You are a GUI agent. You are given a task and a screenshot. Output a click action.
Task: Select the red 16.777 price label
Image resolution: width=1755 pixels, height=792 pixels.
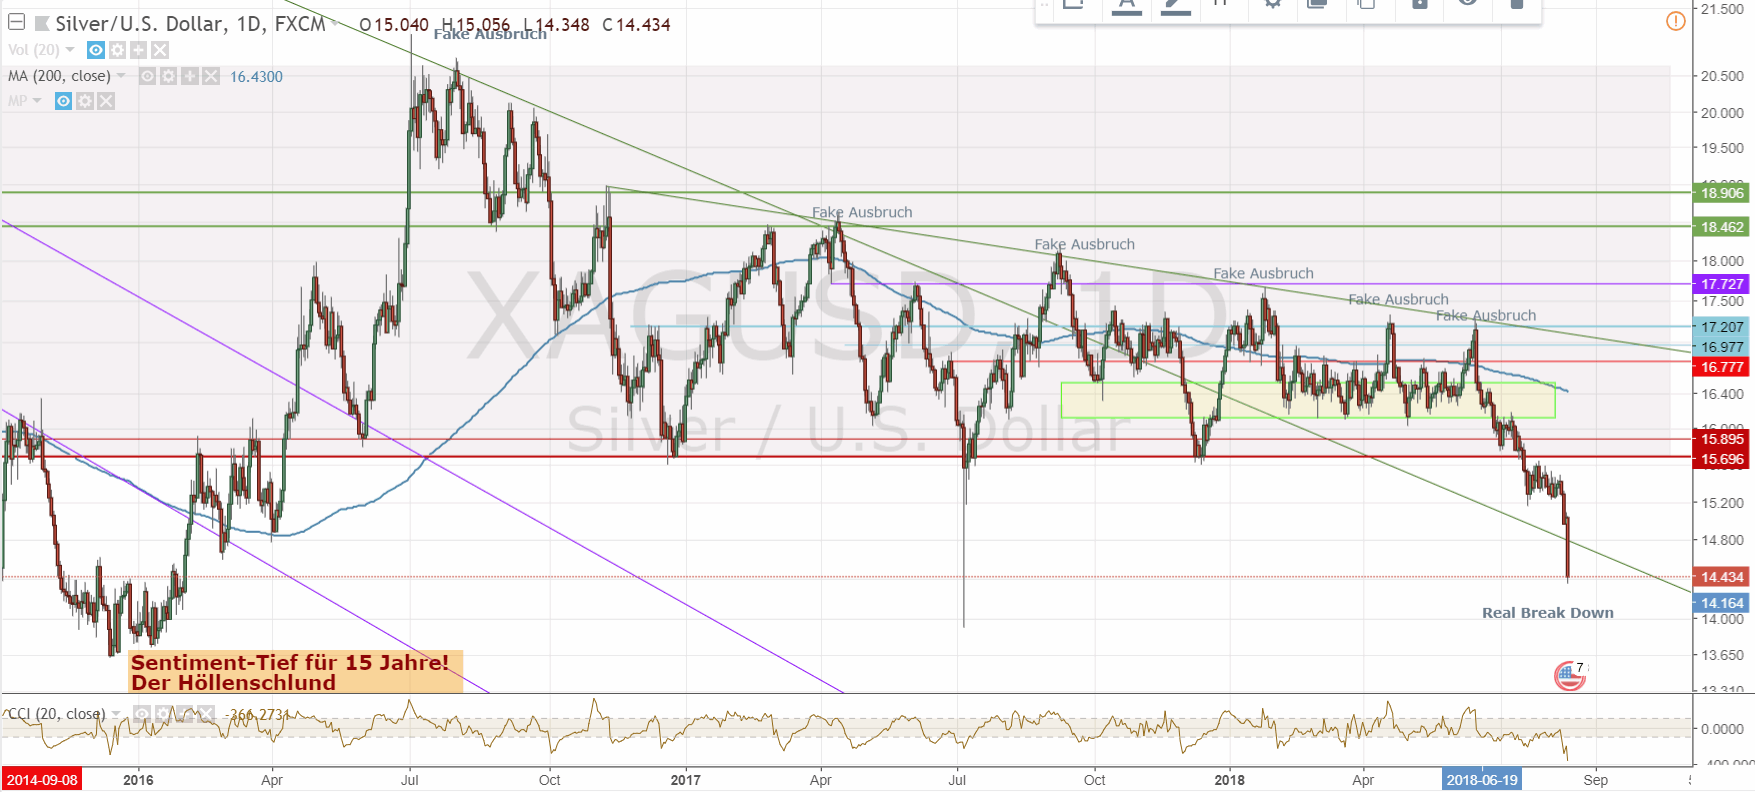click(1720, 367)
